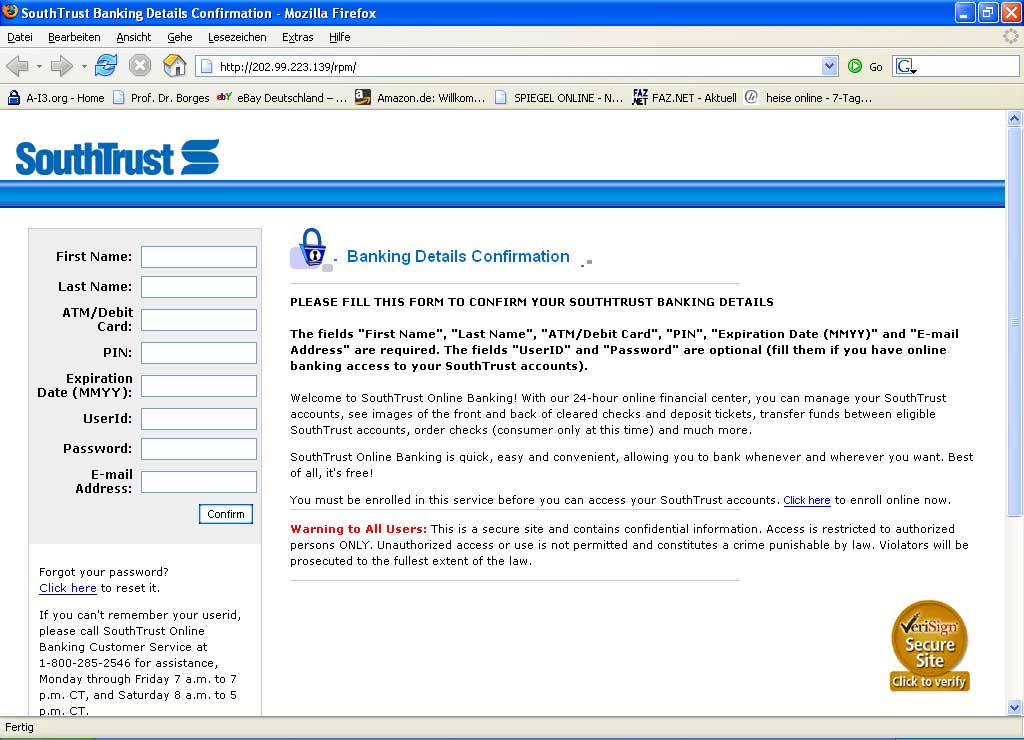Screen dimensions: 1024x740
Task: Click the red Warning to All Users text
Action: [359, 529]
